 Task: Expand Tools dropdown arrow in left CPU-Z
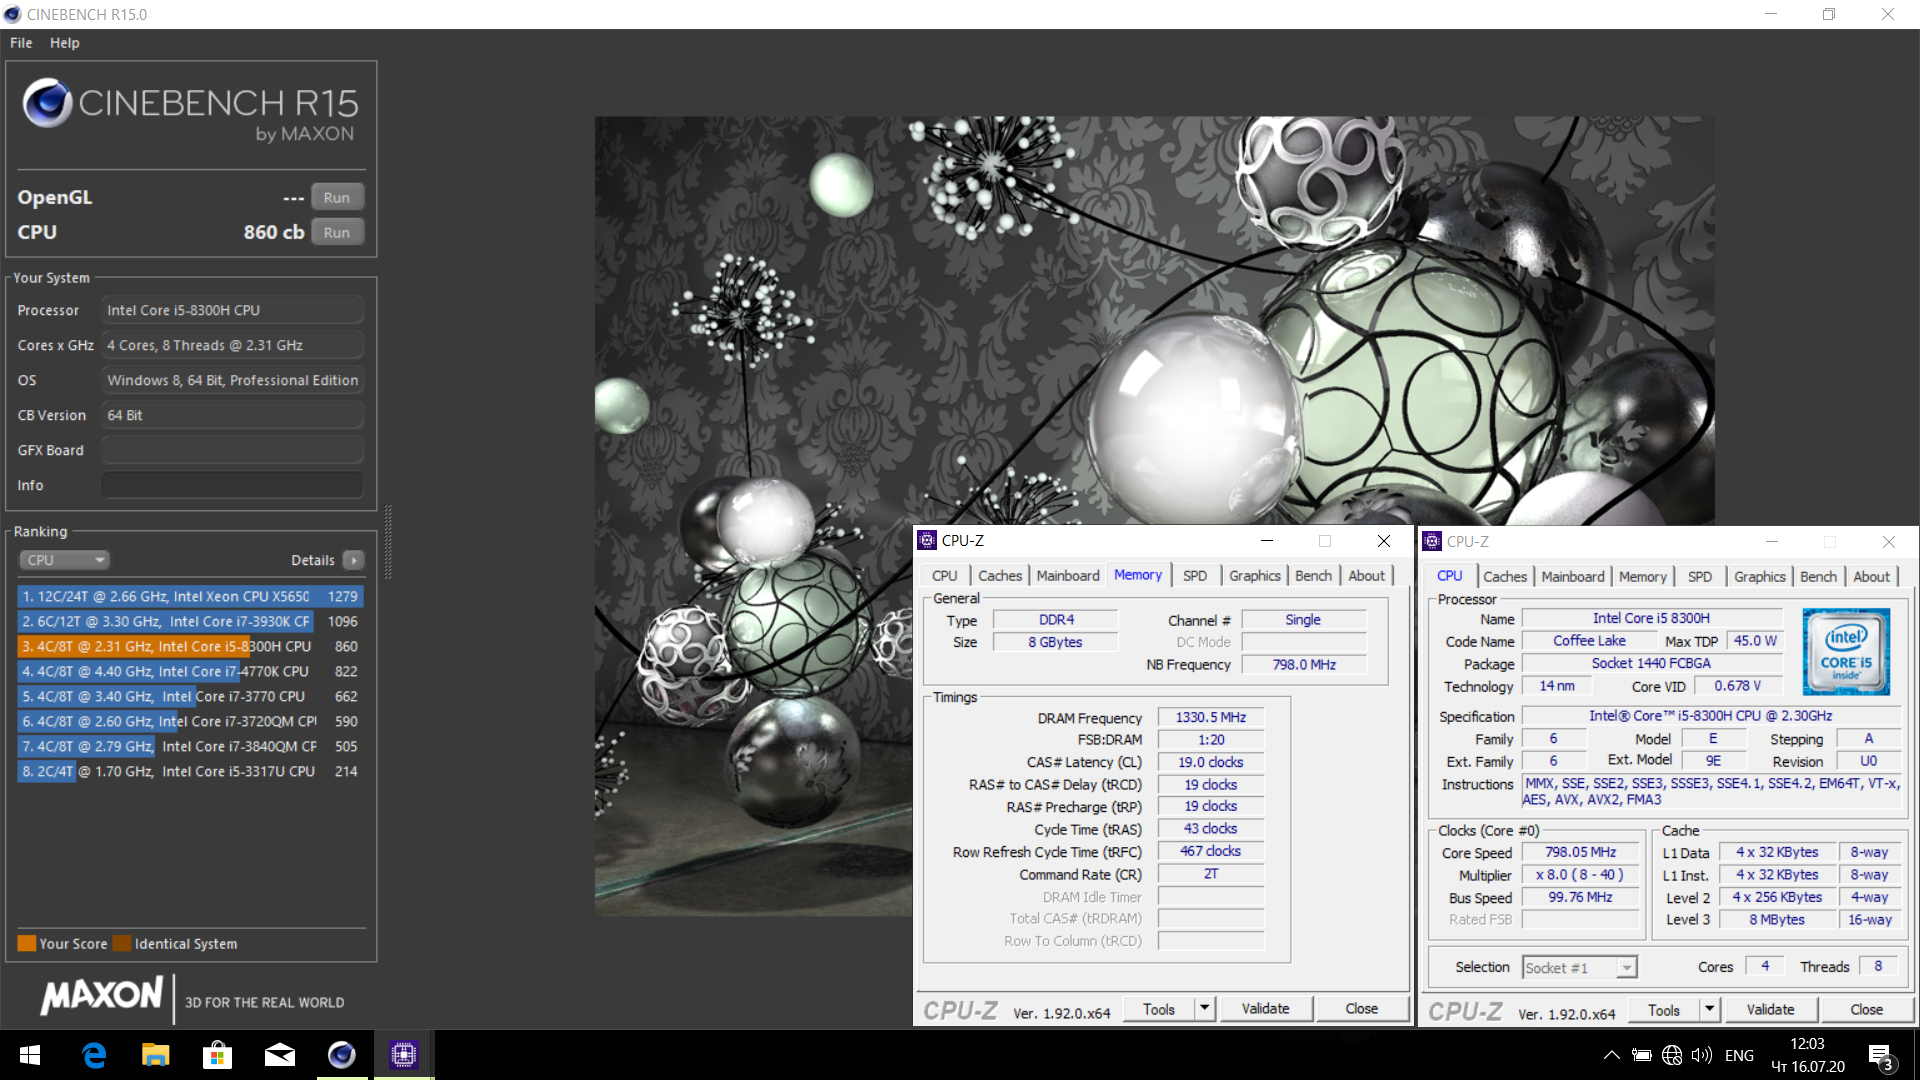1205,1009
